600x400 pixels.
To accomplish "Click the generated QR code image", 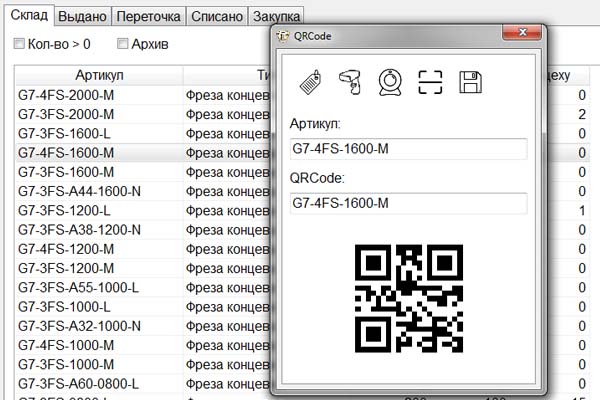I will coord(409,298).
